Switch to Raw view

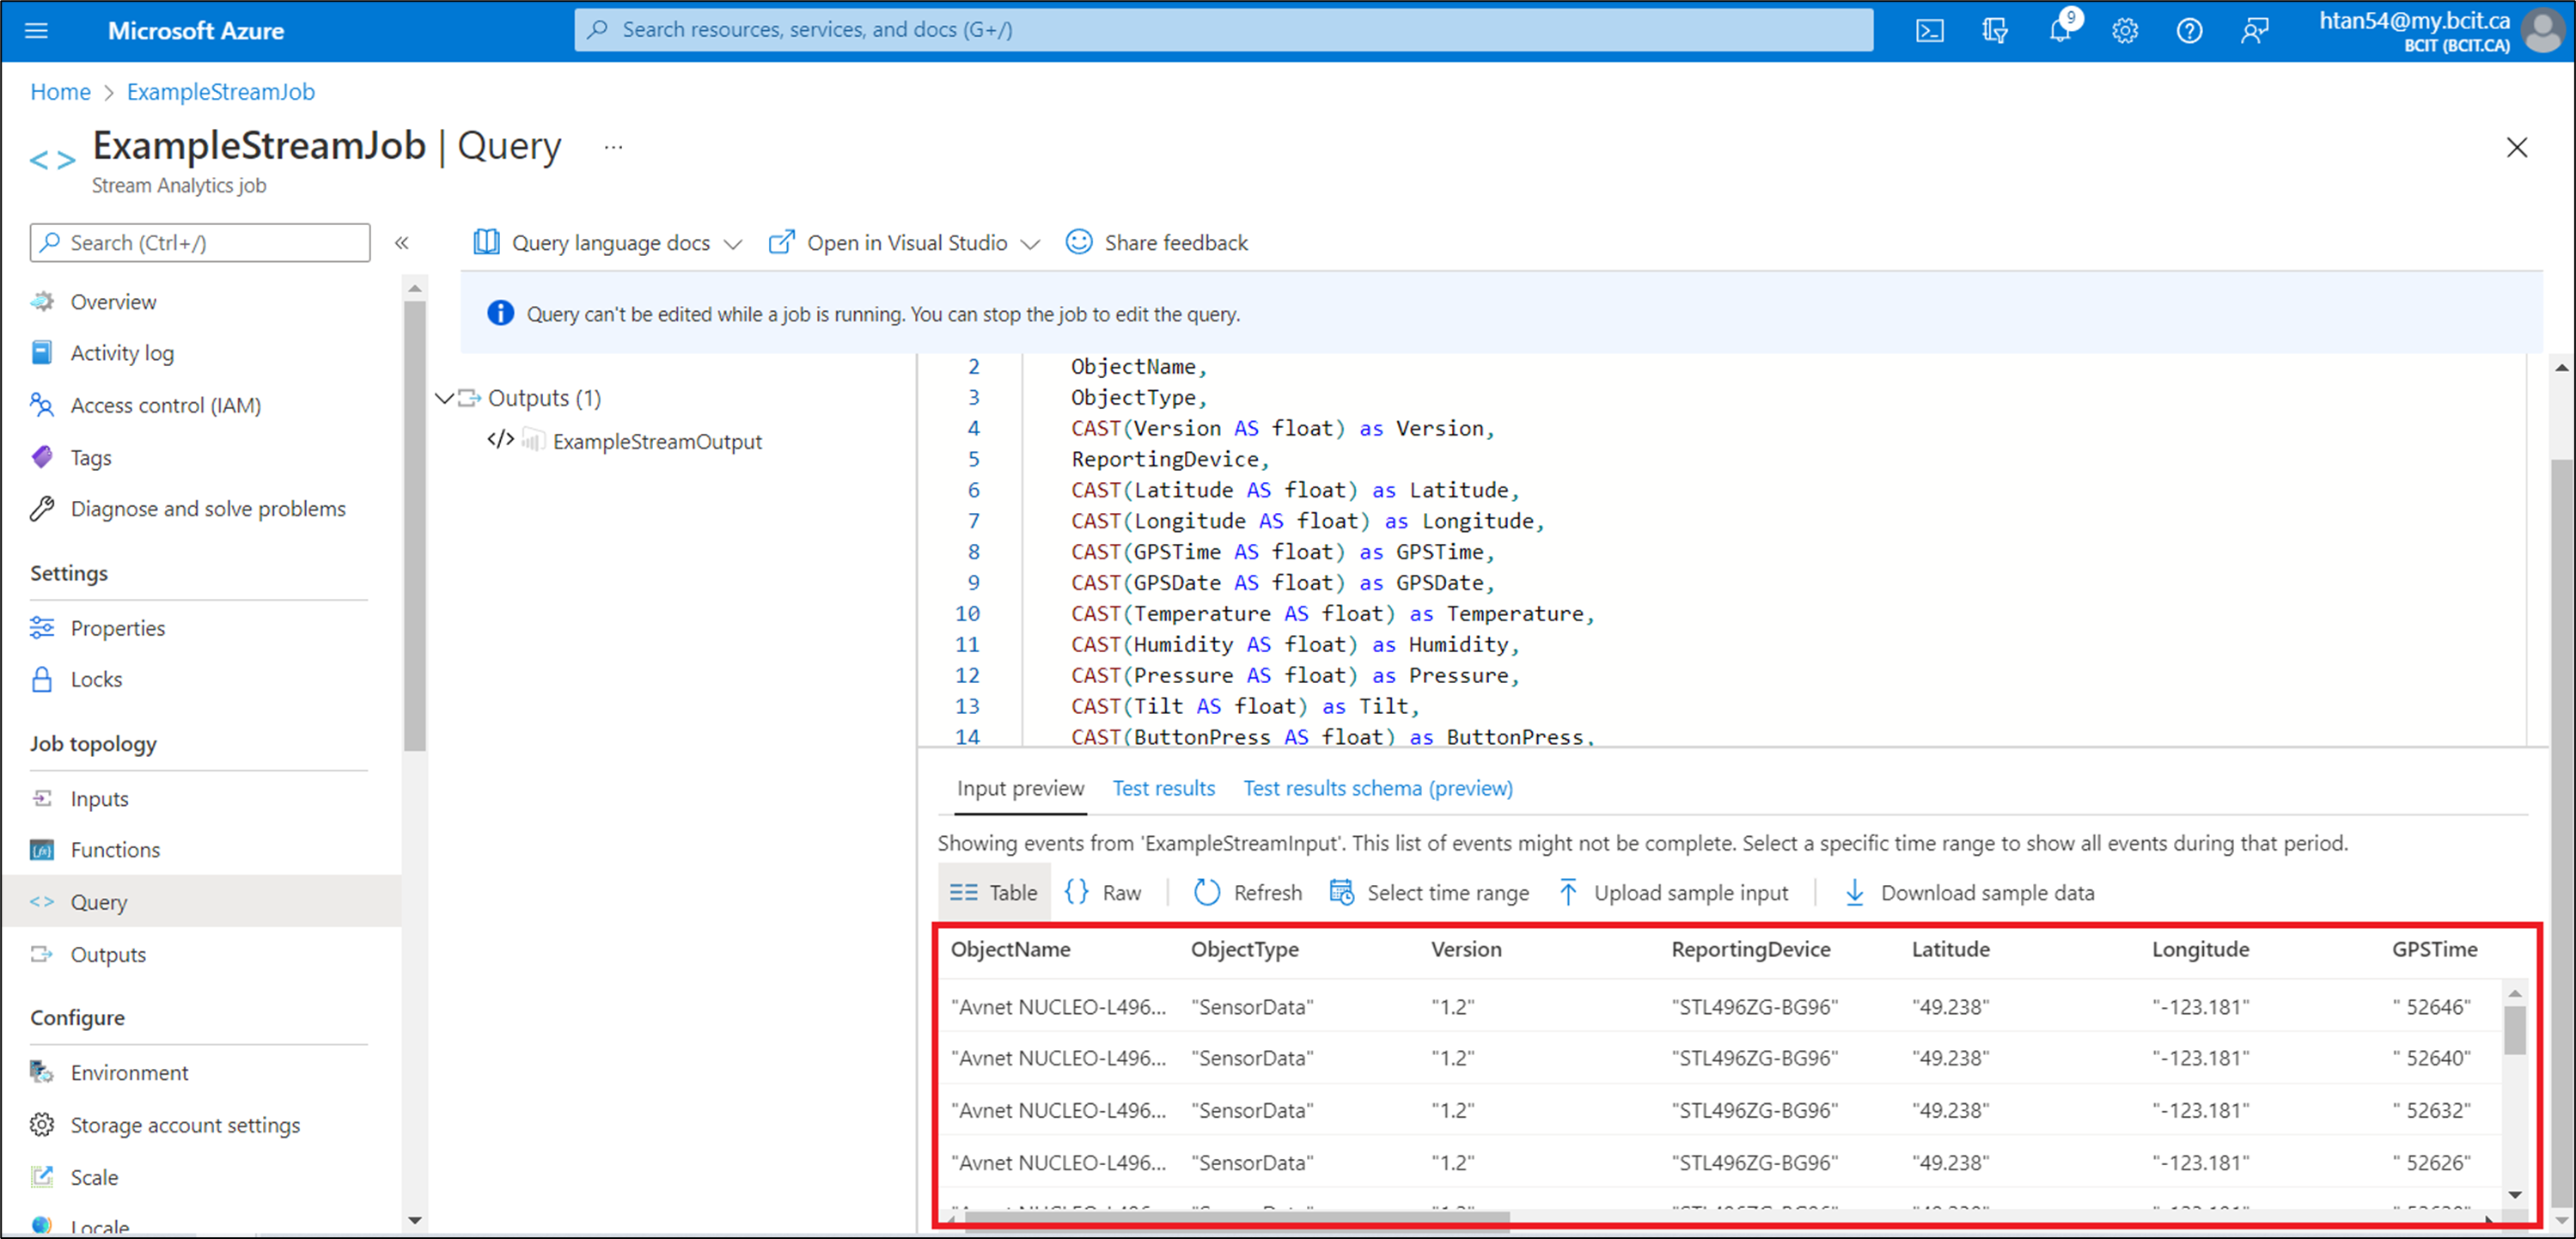coord(1103,892)
